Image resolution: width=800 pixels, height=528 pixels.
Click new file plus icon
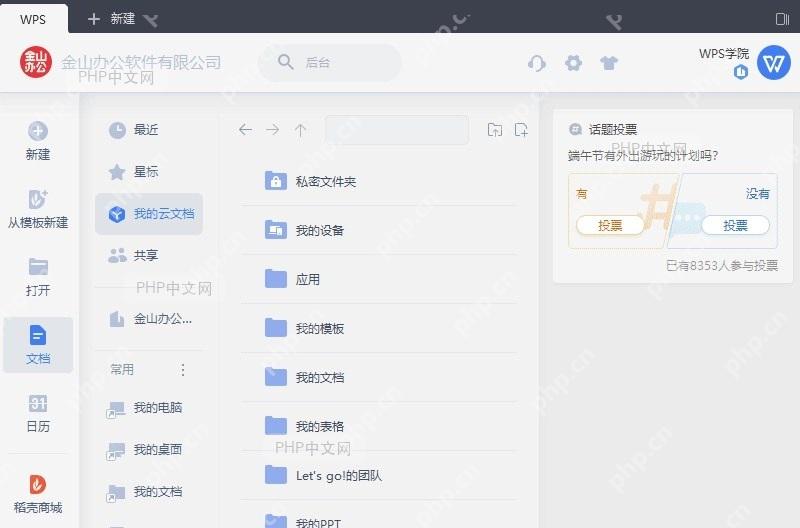click(x=521, y=130)
